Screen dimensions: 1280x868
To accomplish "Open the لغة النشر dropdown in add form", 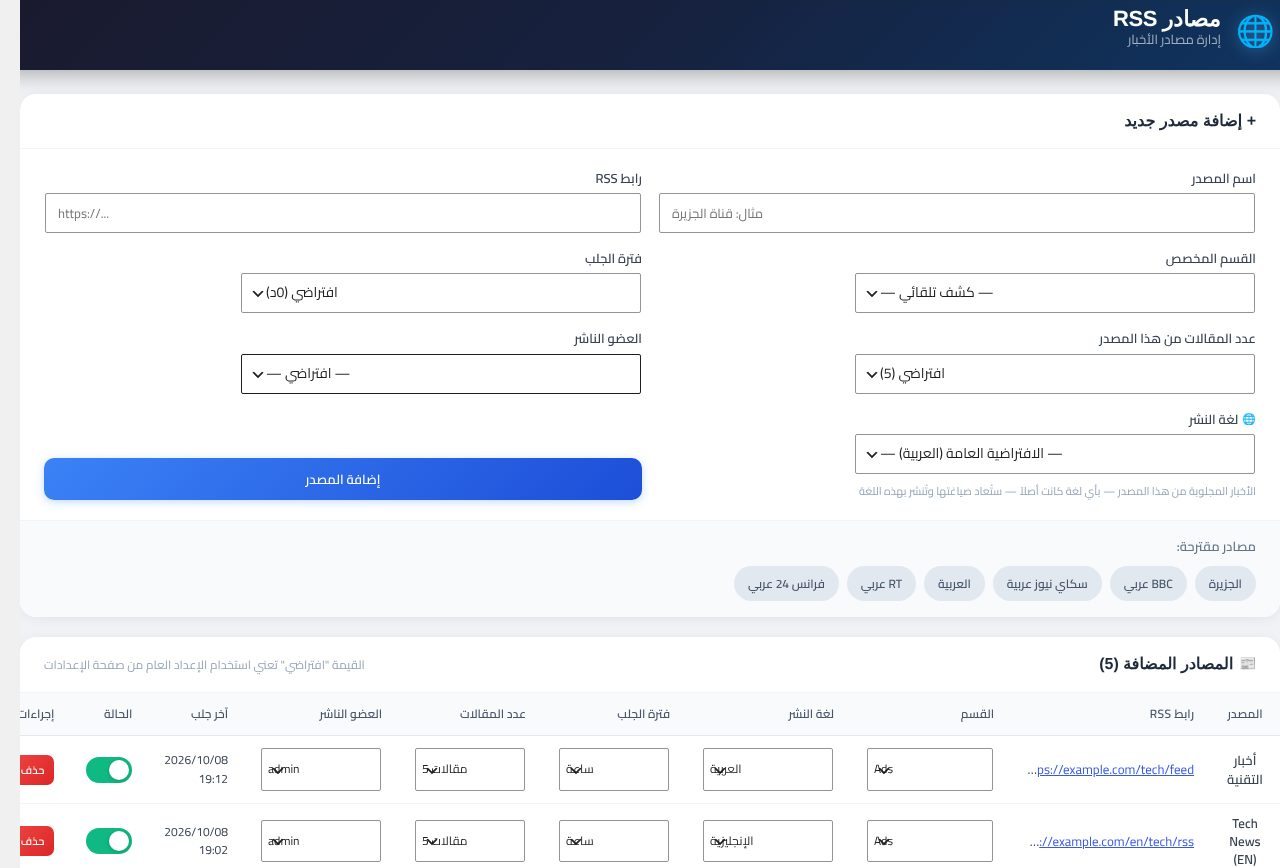I will tap(1055, 454).
